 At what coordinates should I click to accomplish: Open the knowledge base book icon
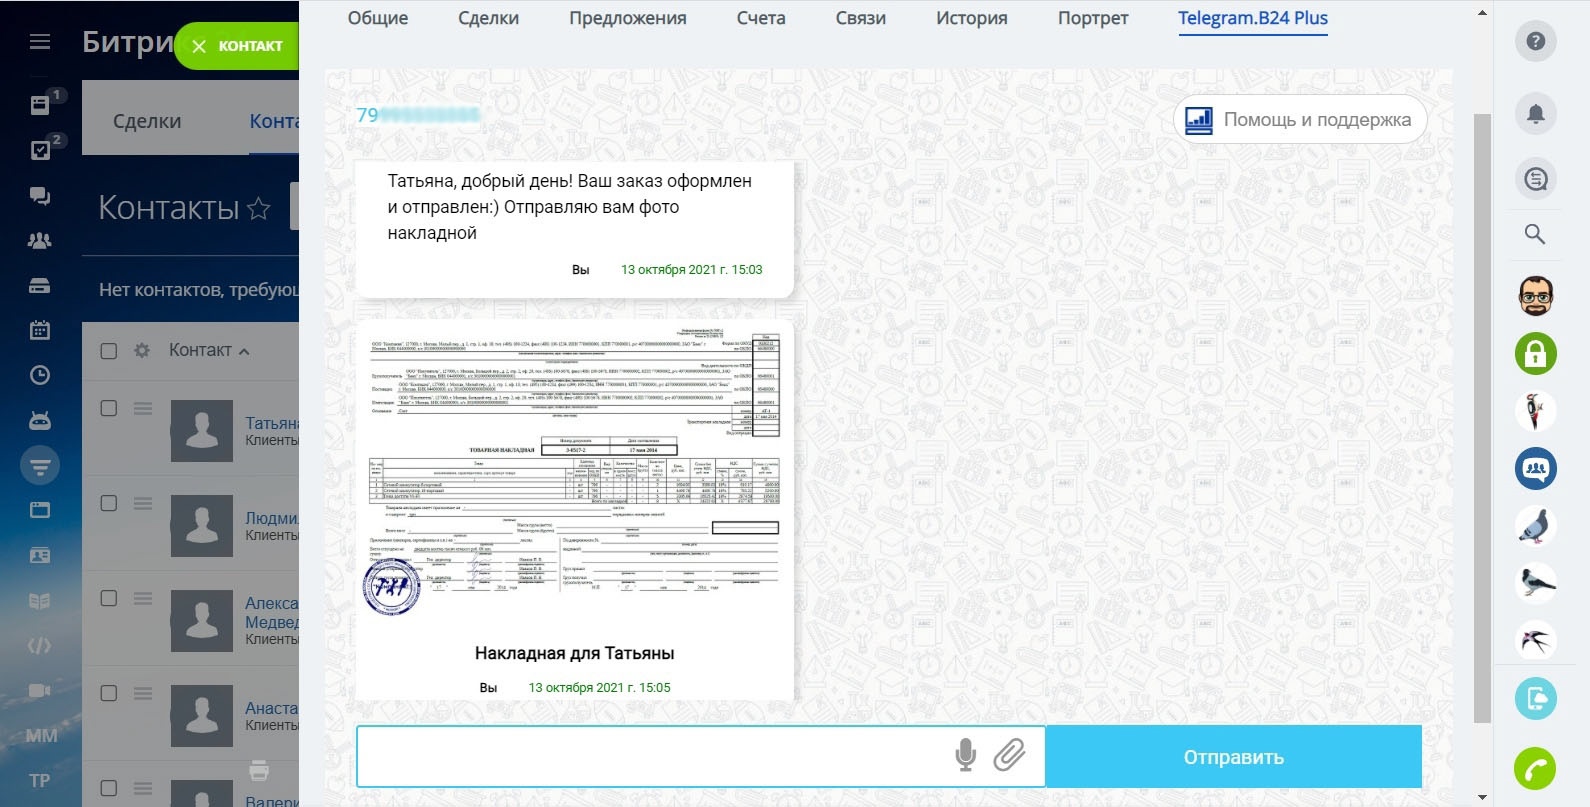click(x=40, y=601)
